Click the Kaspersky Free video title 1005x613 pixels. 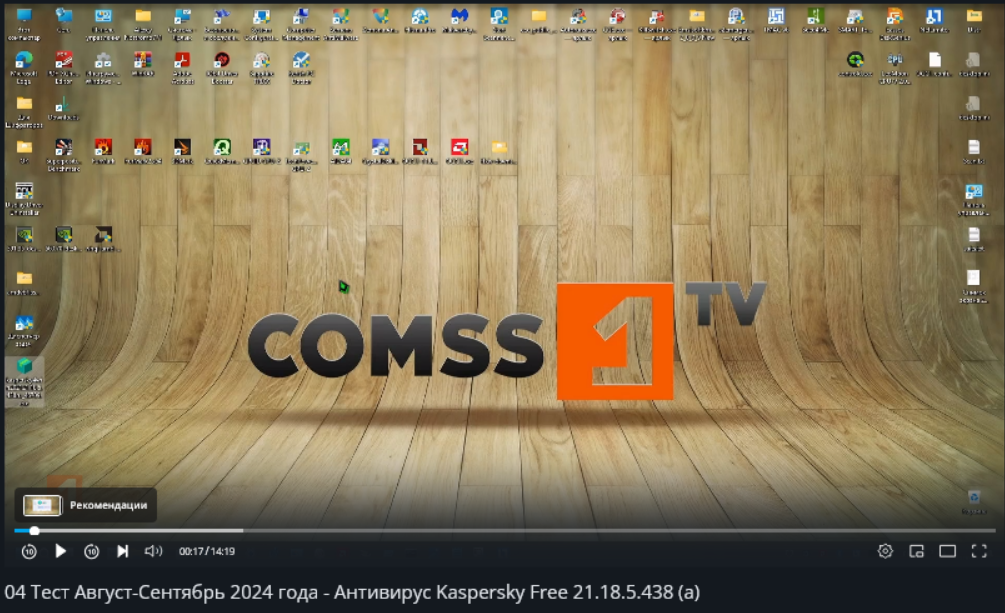pos(352,592)
